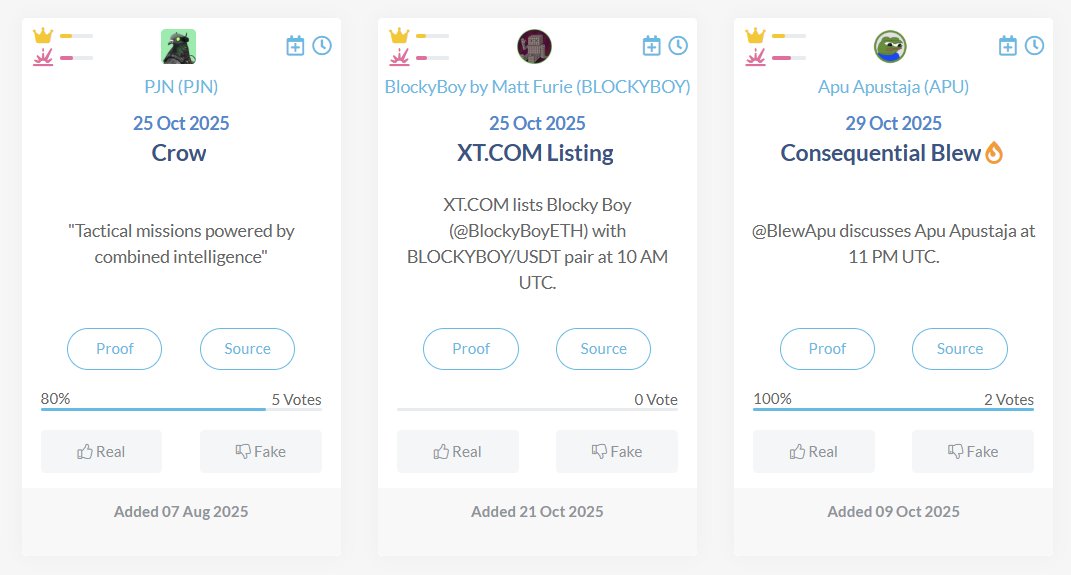The image size is (1071, 575).
Task: Vote Fake on the Crow event
Action: (x=260, y=452)
